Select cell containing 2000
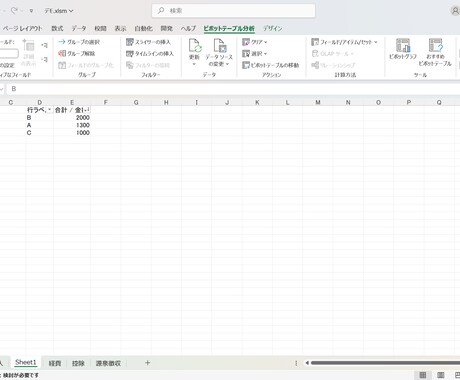Viewport: 460px width, 380px height. point(72,118)
